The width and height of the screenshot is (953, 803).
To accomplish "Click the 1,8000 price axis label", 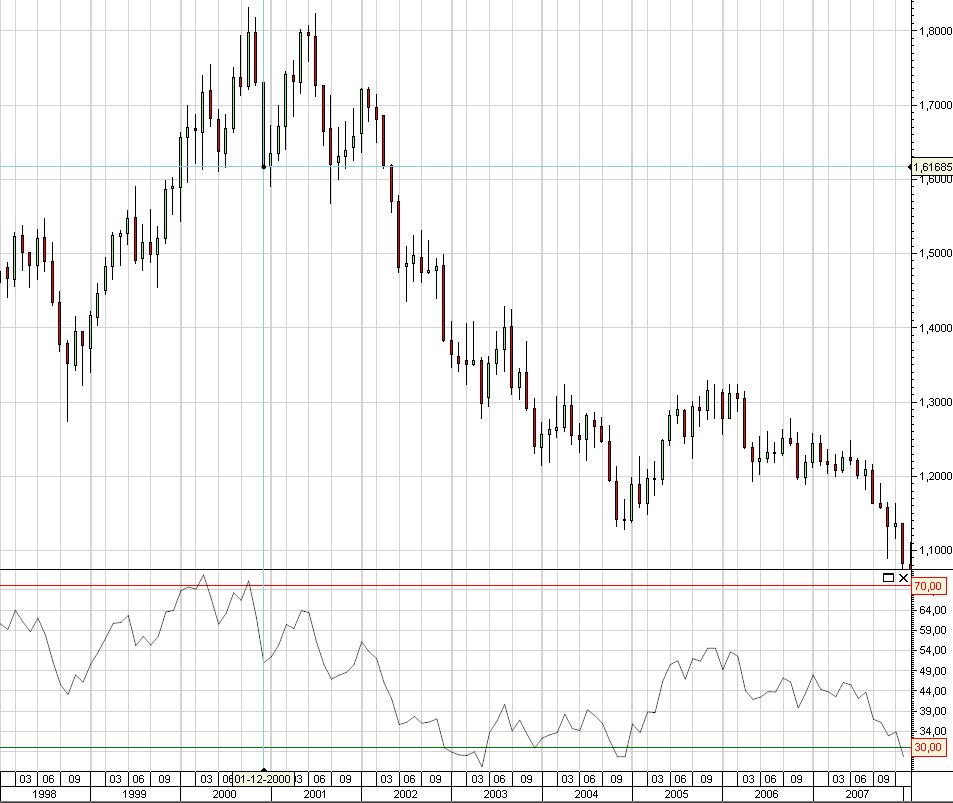I will click(935, 31).
